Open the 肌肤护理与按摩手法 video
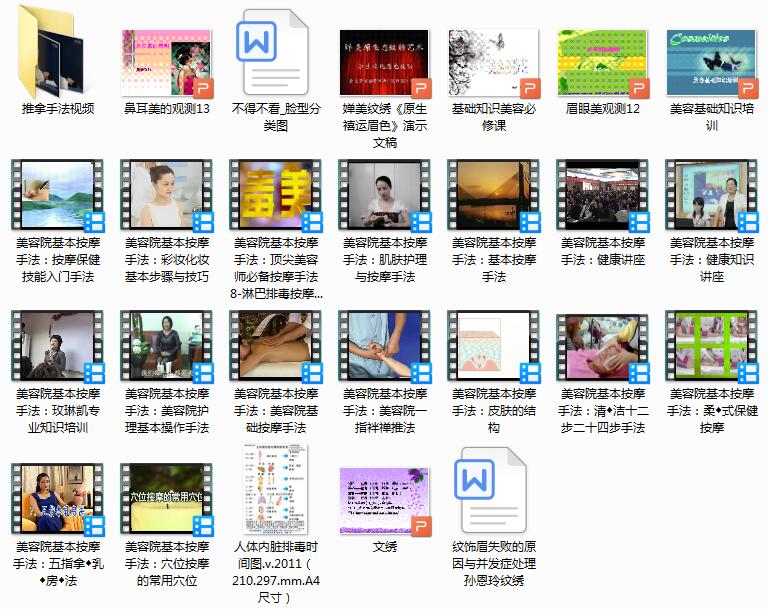768x609 pixels. (x=384, y=194)
